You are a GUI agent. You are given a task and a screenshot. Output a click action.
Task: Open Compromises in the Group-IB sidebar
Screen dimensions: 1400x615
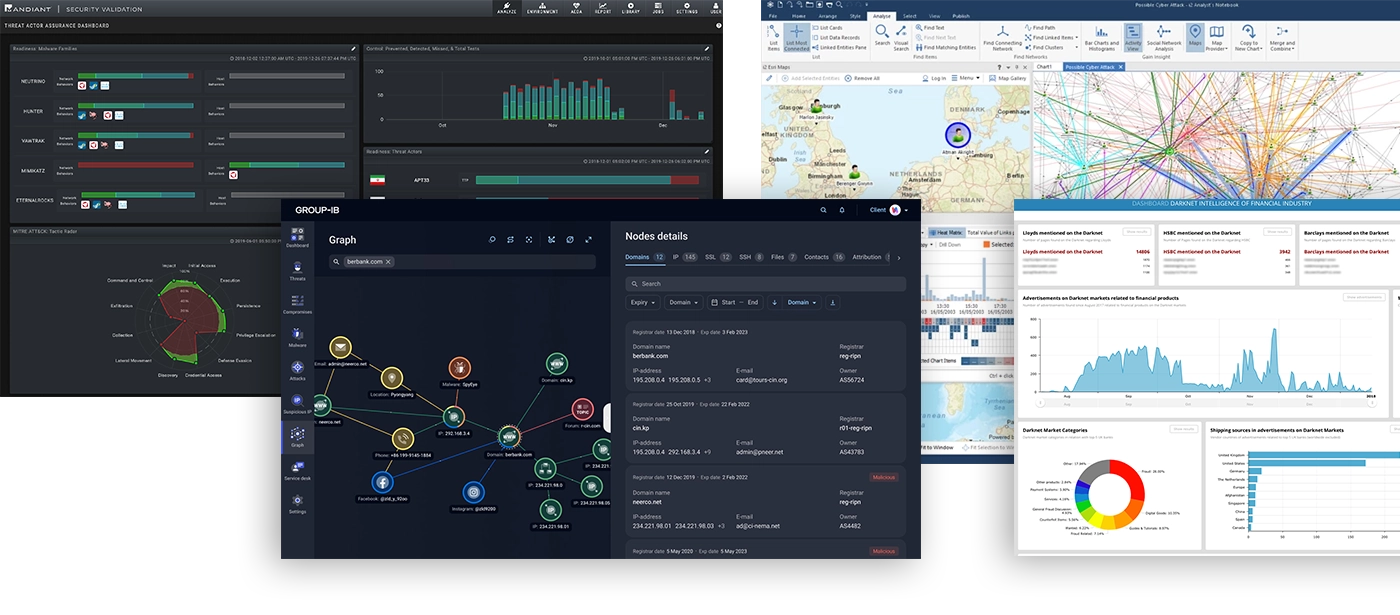click(297, 303)
